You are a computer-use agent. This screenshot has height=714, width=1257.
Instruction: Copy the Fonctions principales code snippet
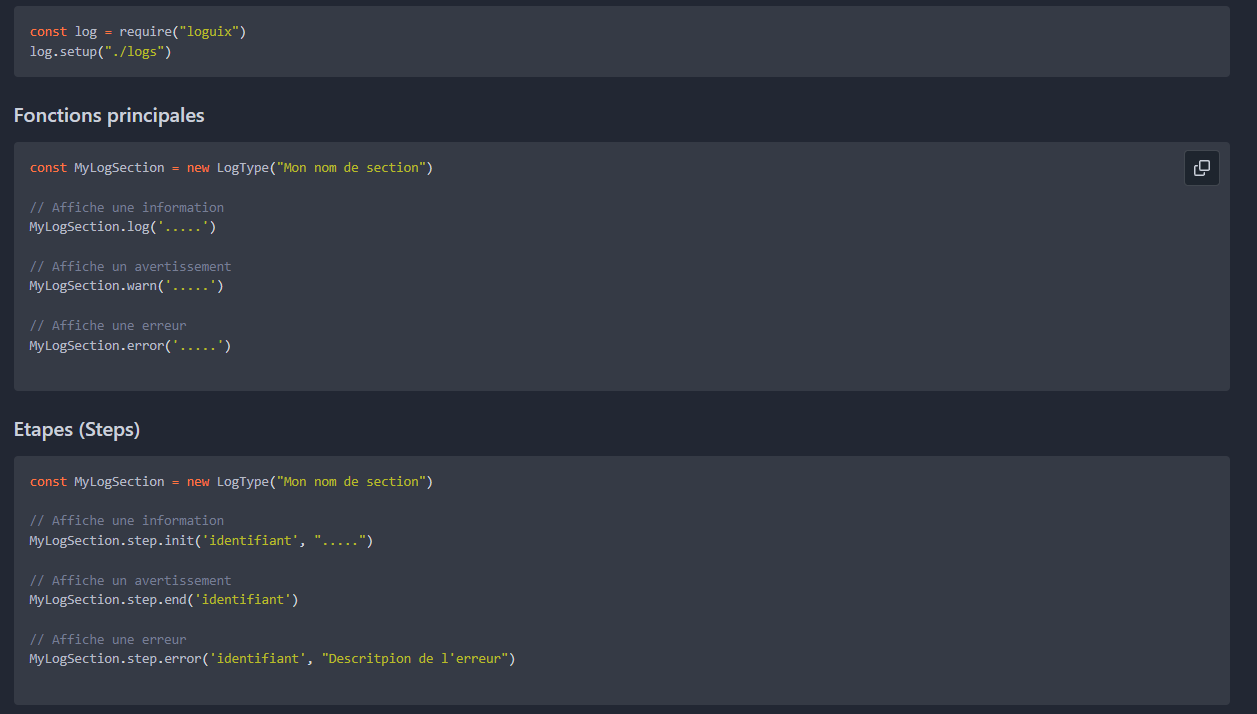(x=1201, y=168)
